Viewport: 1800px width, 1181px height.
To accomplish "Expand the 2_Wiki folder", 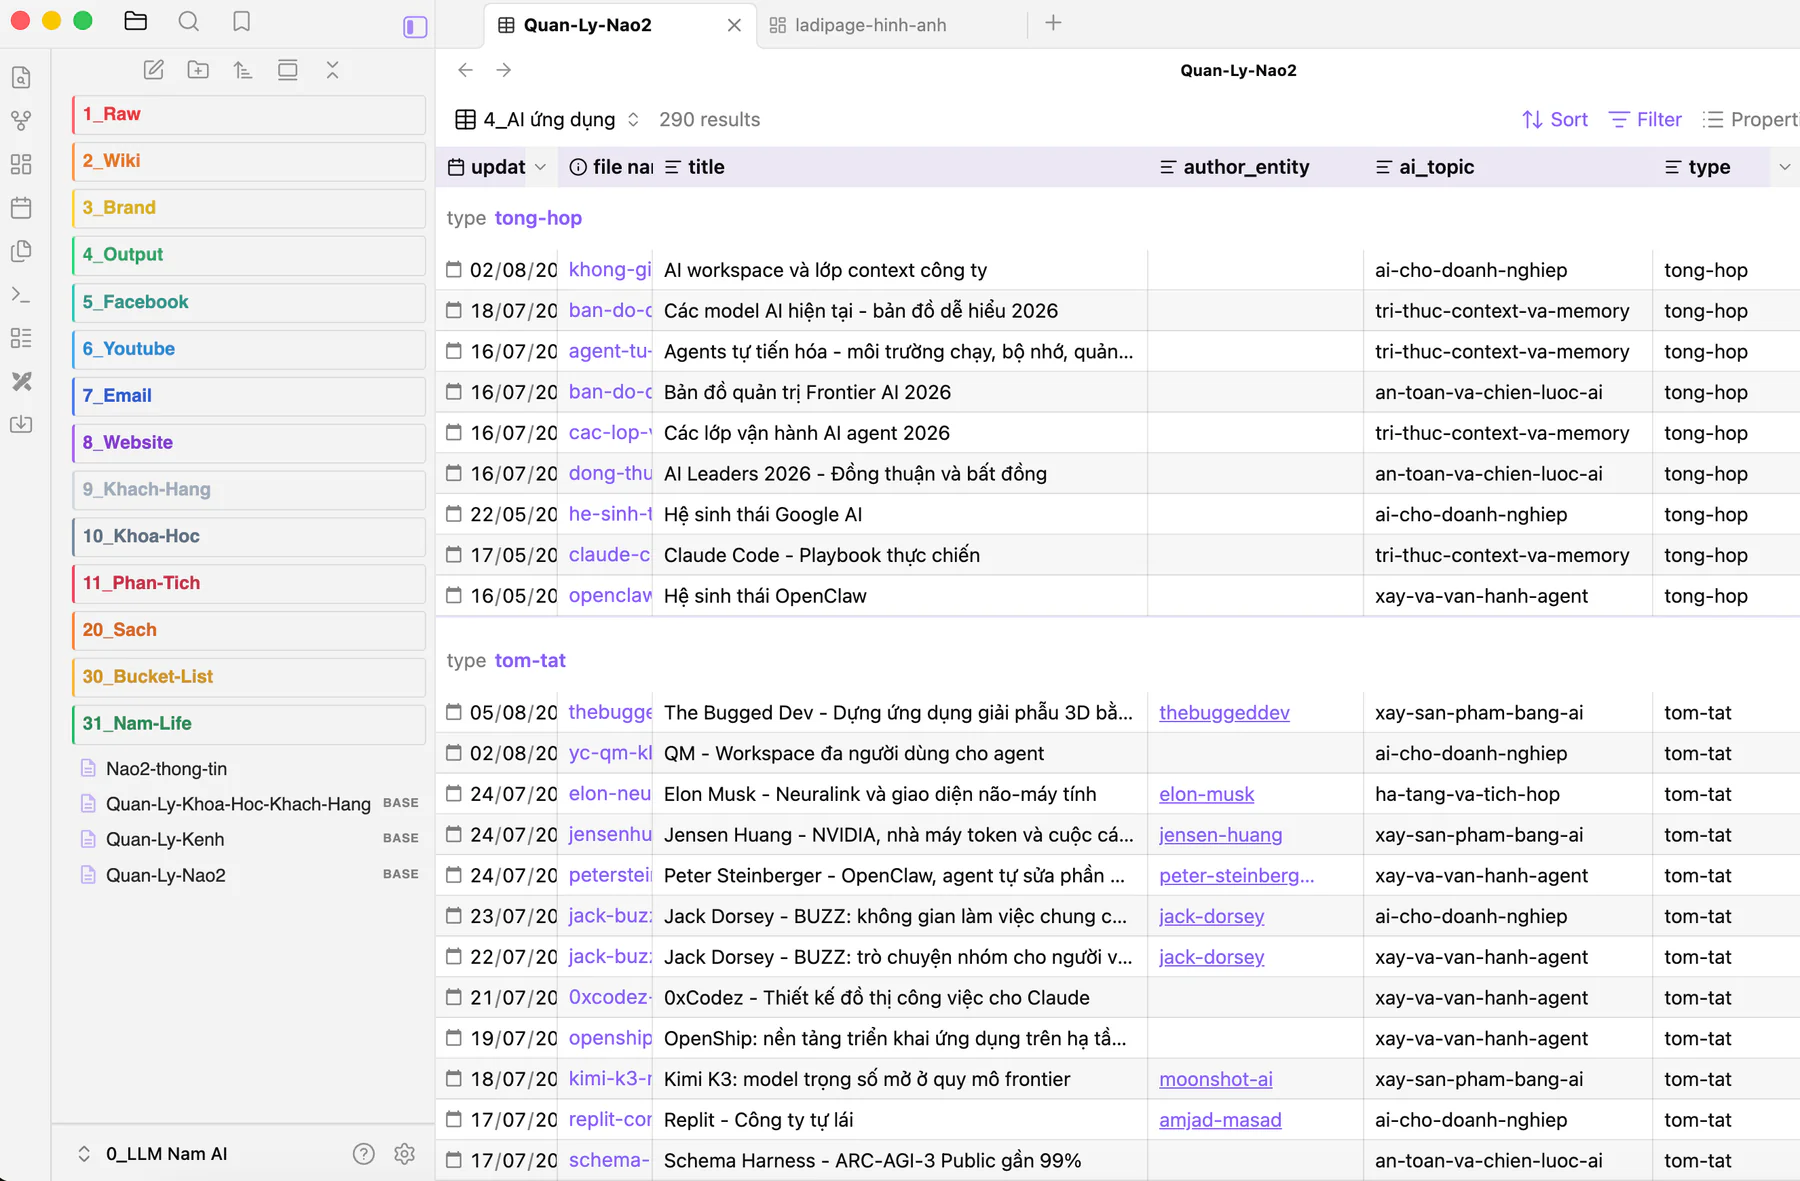I will click(x=249, y=162).
